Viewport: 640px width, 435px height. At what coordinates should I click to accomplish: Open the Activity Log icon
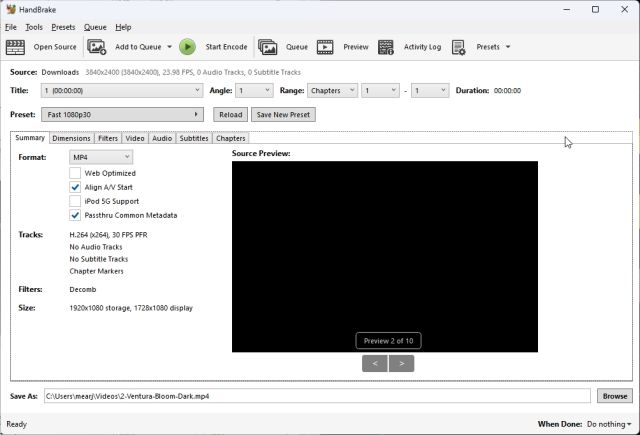click(x=385, y=47)
